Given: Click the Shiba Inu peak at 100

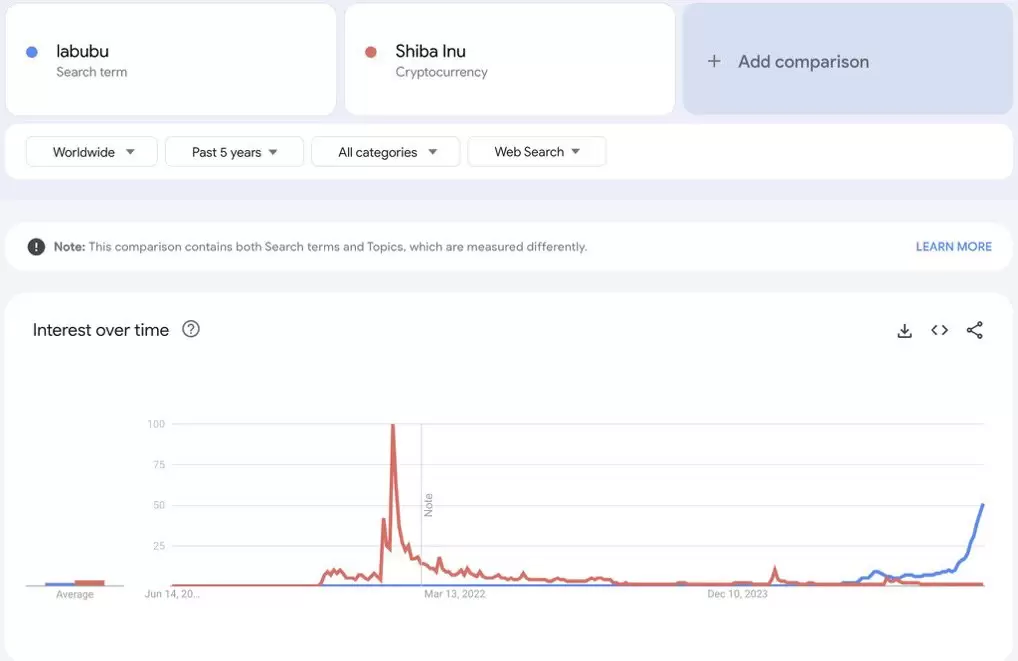Looking at the screenshot, I should pos(393,425).
